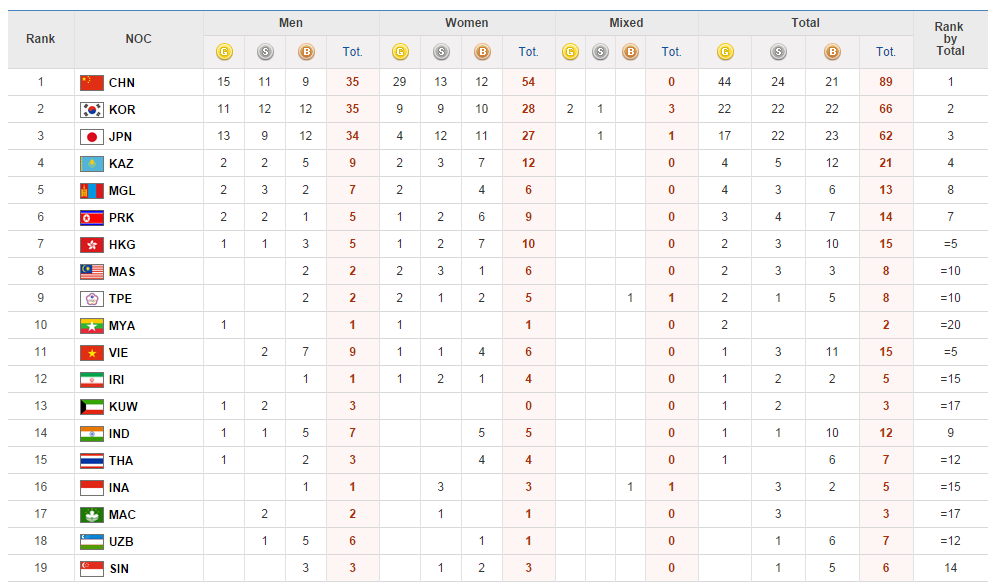This screenshot has width=1002, height=582.
Task: Click the Women bronze medal icon
Action: pyautogui.click(x=482, y=52)
